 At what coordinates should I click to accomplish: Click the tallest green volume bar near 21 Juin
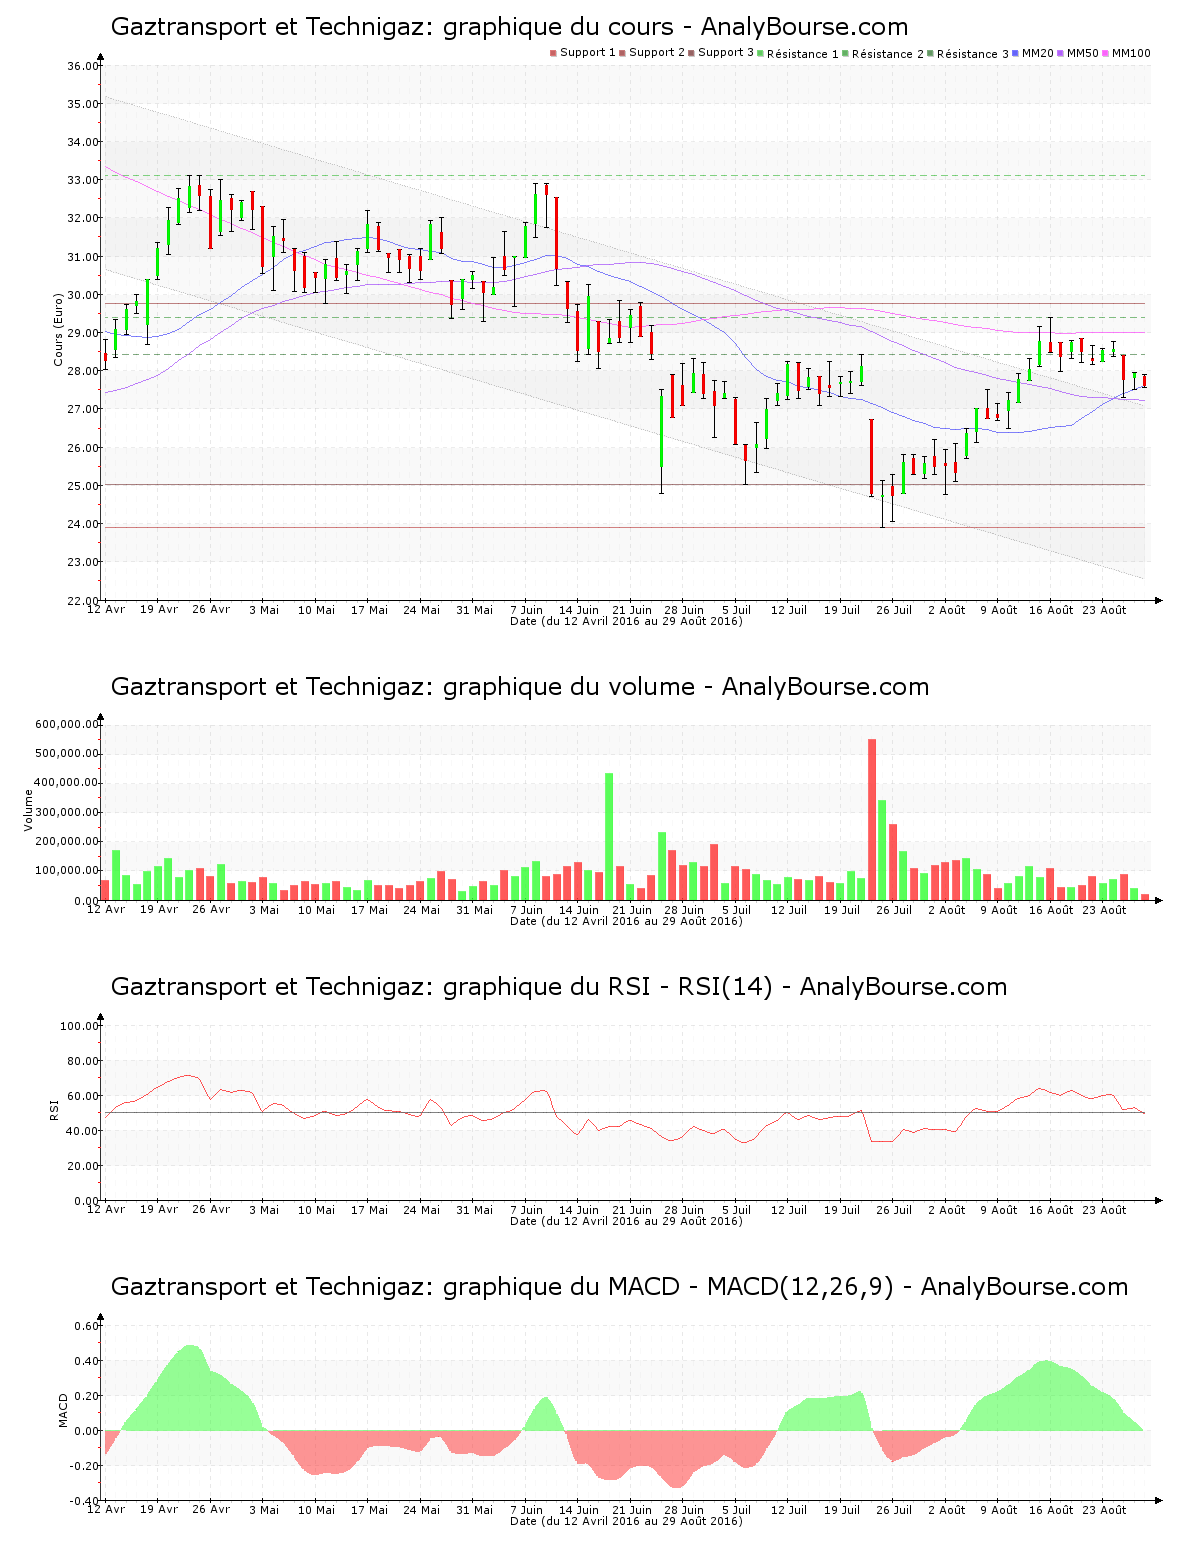click(609, 837)
